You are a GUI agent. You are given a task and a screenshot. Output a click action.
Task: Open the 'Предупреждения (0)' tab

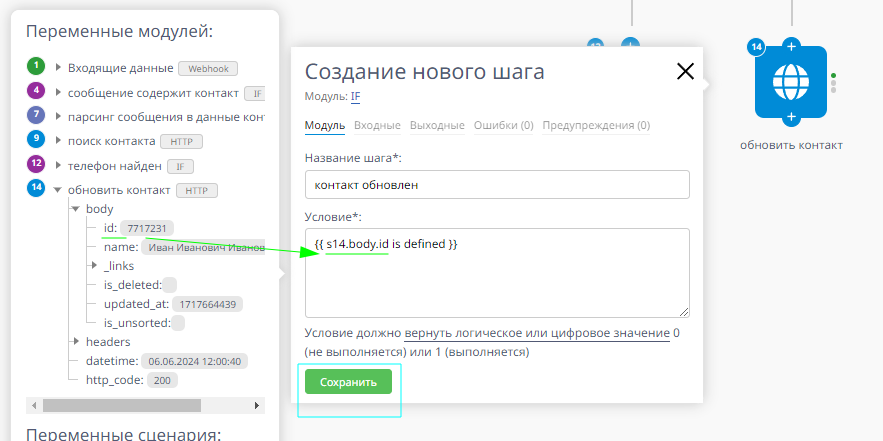[596, 126]
